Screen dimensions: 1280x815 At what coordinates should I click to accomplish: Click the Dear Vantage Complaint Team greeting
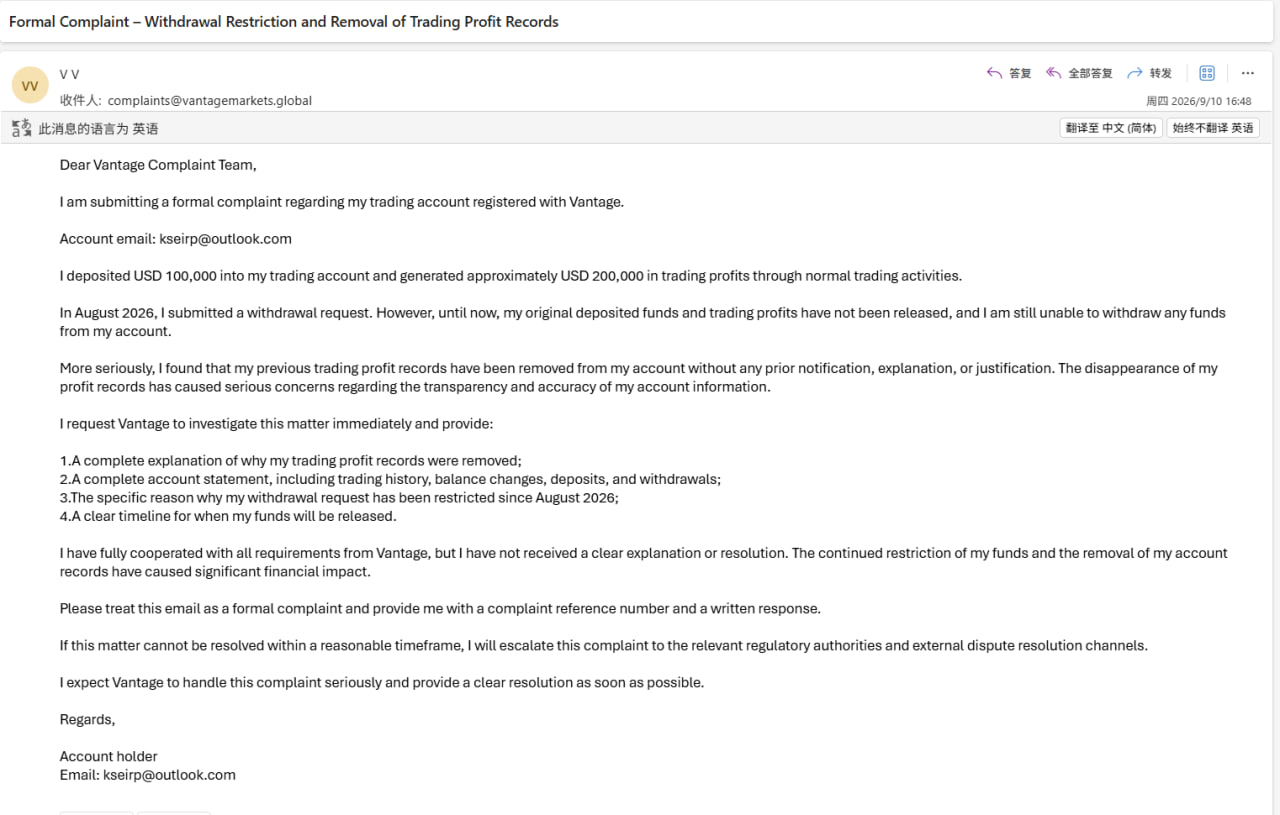158,165
